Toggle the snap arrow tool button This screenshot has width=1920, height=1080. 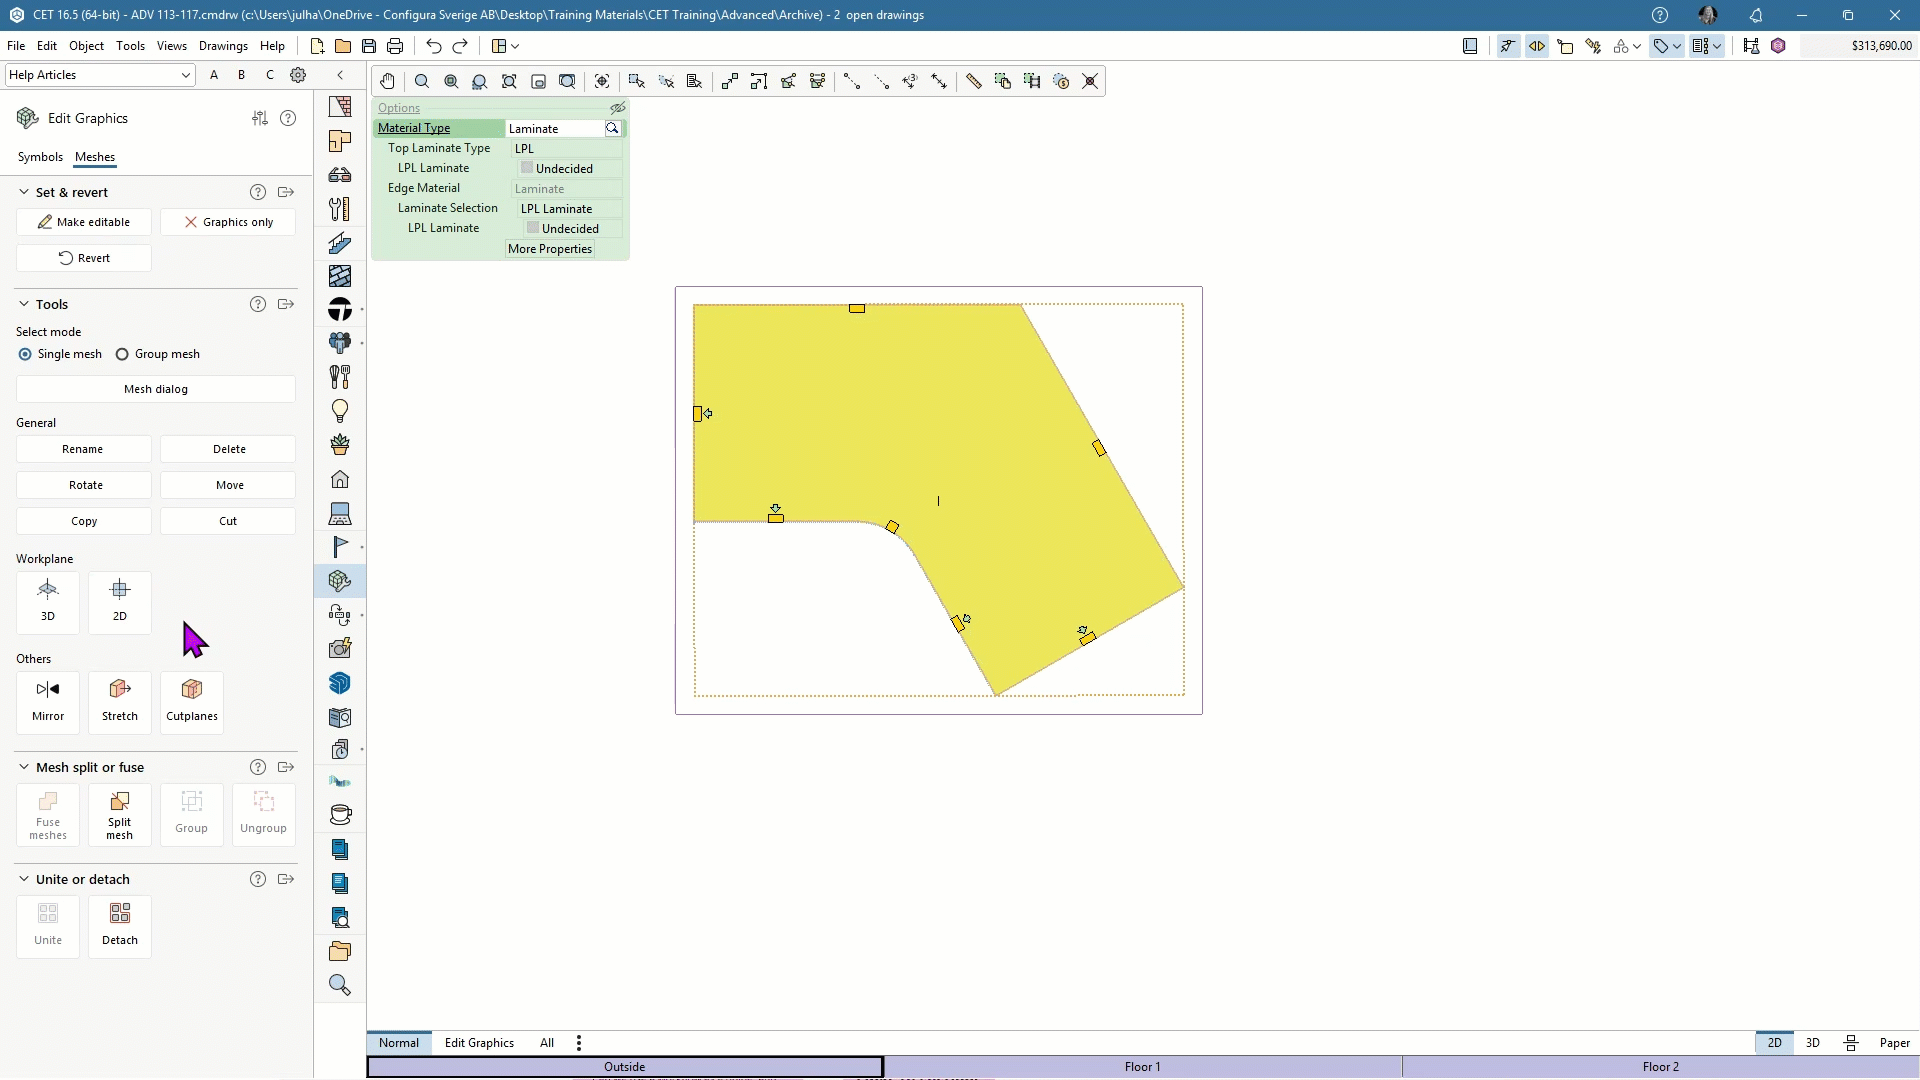point(1508,46)
